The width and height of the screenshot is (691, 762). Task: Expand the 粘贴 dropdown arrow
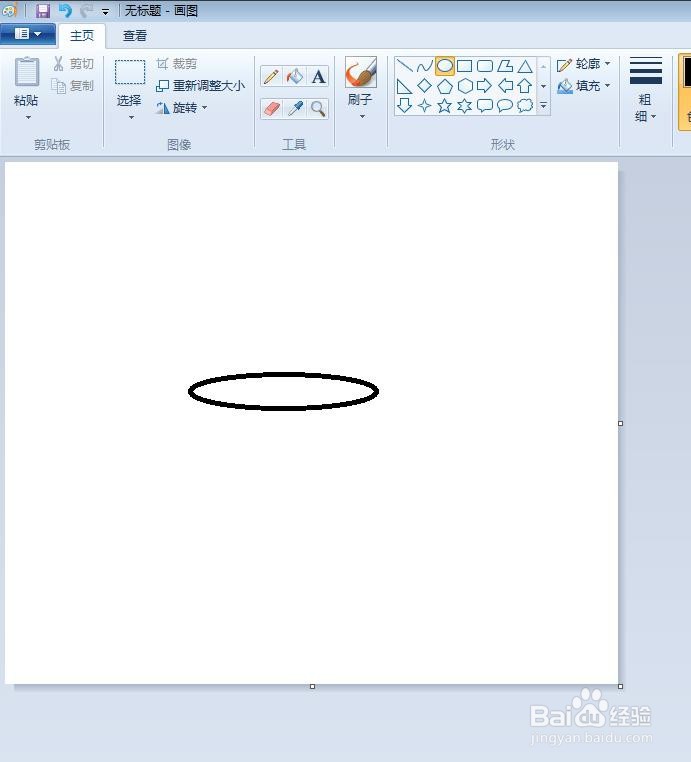point(28,117)
